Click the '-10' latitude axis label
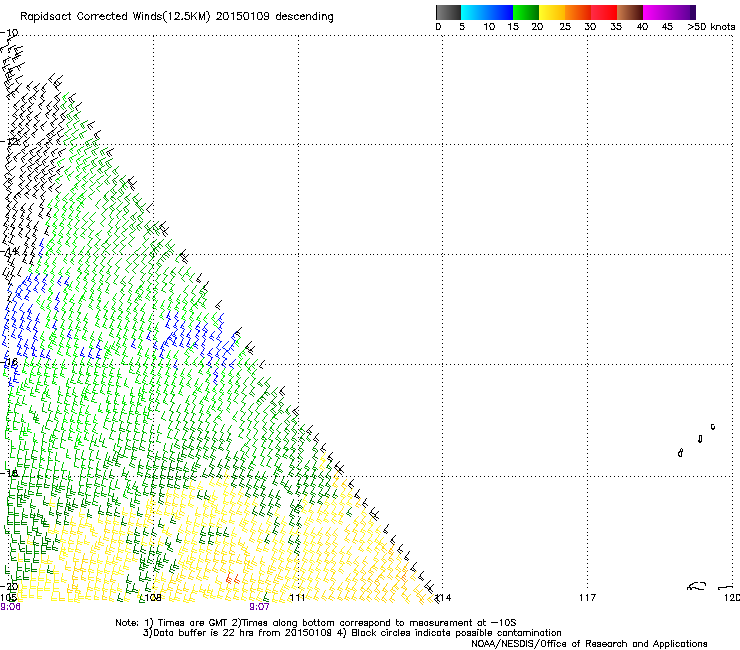 tap(9, 33)
